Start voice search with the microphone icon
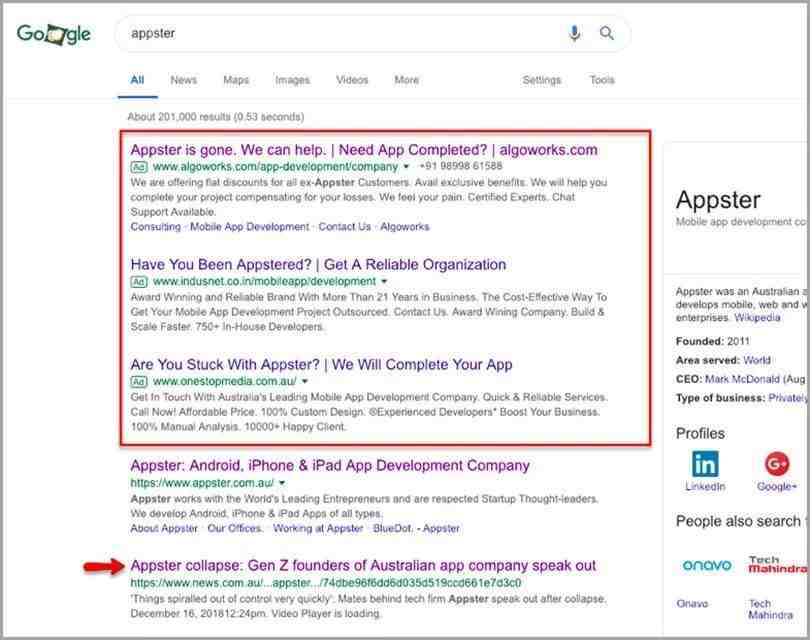The width and height of the screenshot is (810, 640). click(x=574, y=33)
